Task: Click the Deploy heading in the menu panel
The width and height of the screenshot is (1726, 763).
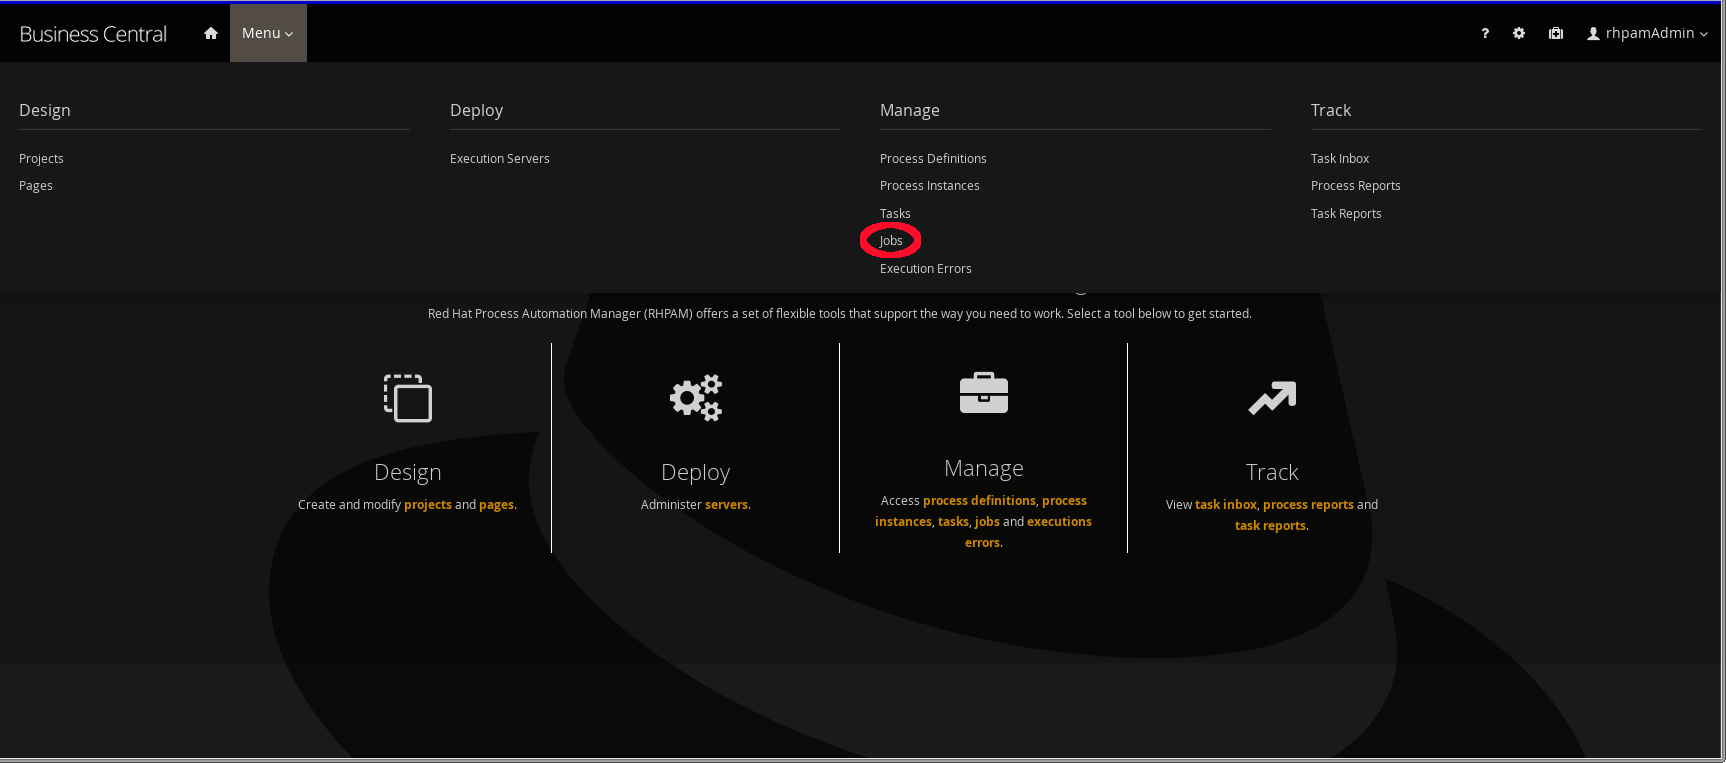Action: [476, 110]
